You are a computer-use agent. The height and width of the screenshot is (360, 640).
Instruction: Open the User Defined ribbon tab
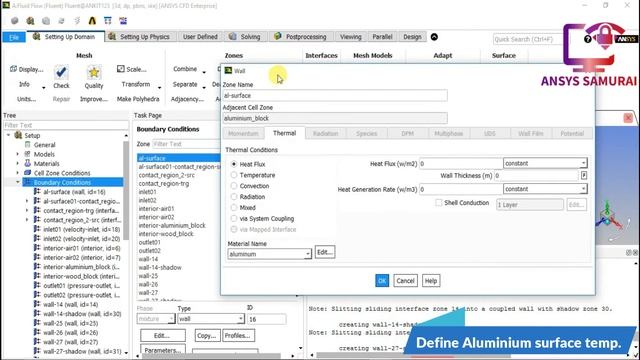pos(200,37)
